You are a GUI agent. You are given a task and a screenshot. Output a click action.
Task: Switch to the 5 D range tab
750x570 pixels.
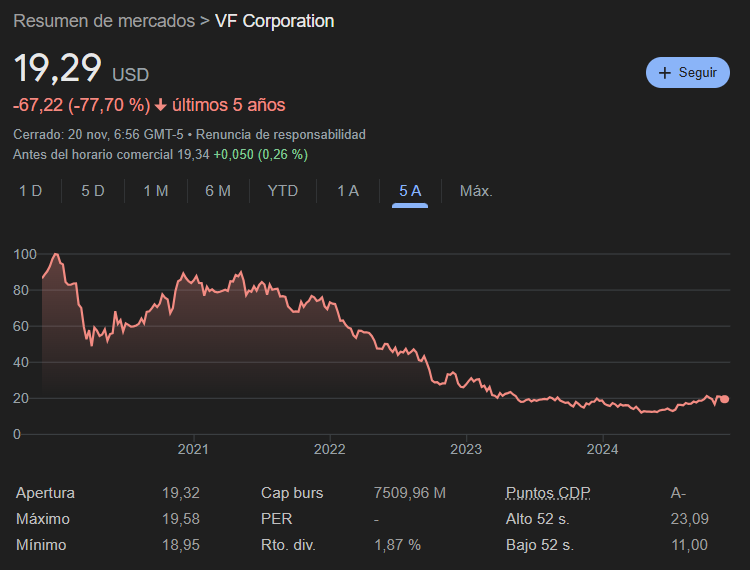point(93,191)
